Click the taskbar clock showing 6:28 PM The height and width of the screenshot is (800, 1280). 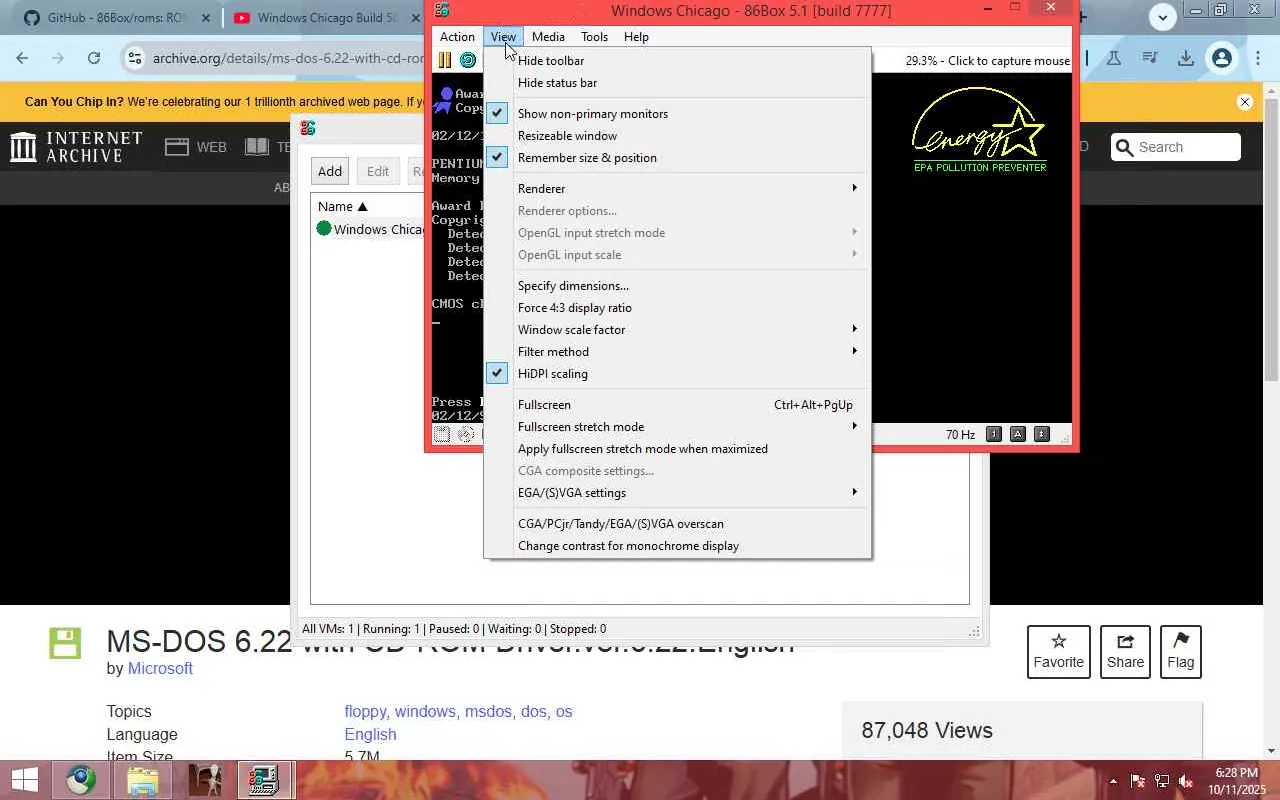tap(1238, 781)
